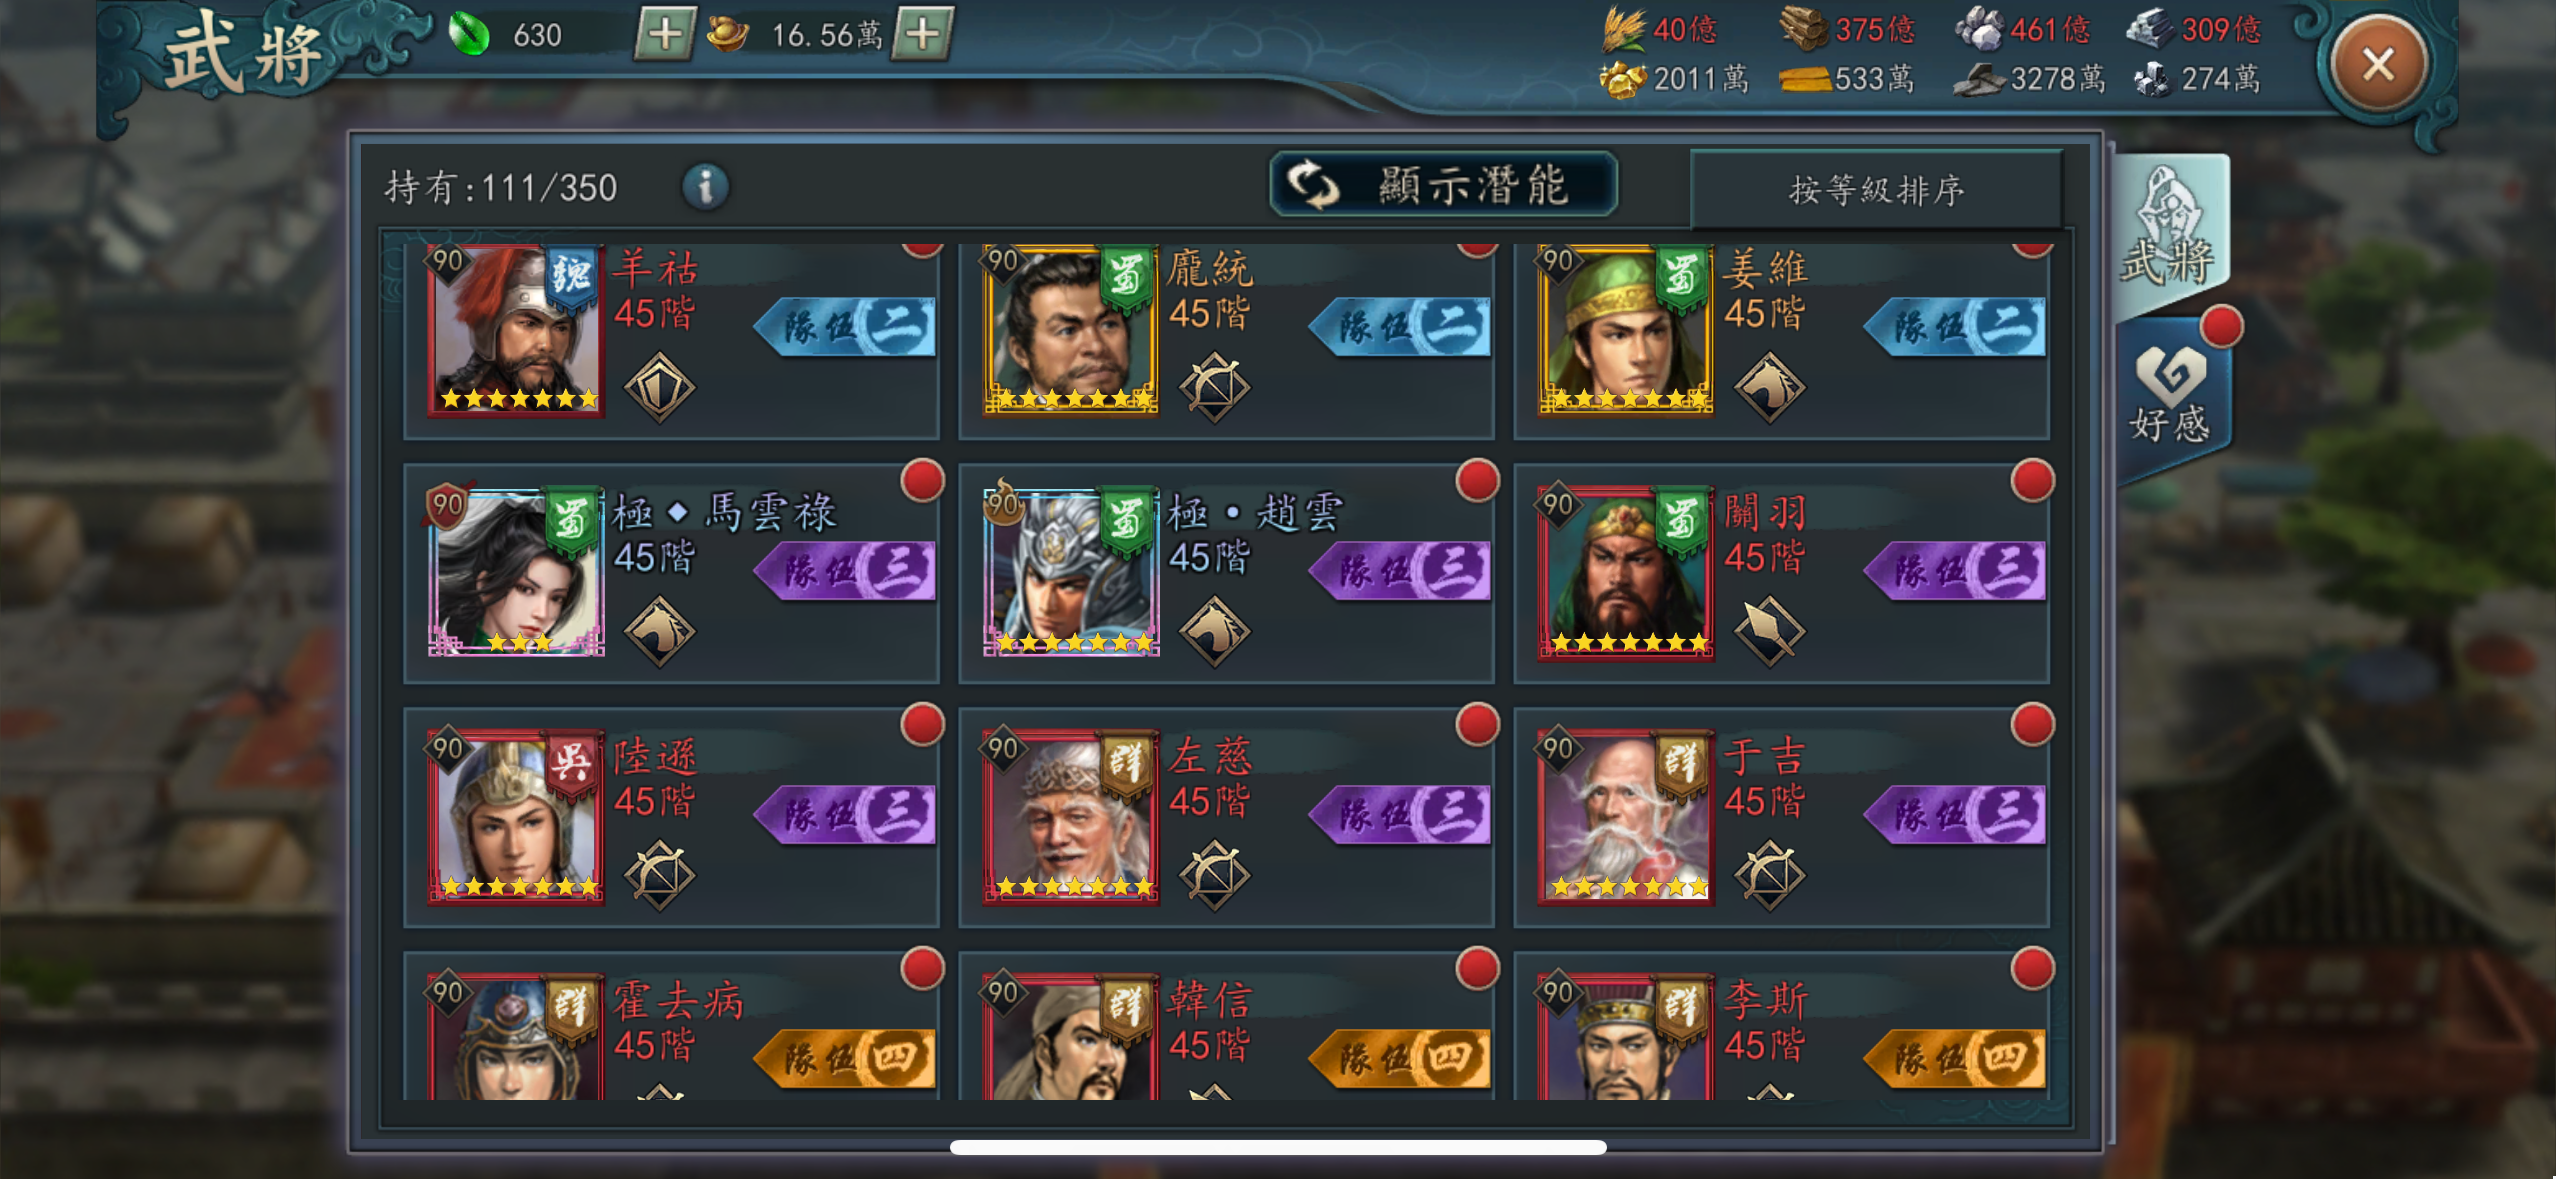This screenshot has height=1179, width=2556.
Task: Open the 按等級排序 sort dropdown
Action: tap(1876, 189)
